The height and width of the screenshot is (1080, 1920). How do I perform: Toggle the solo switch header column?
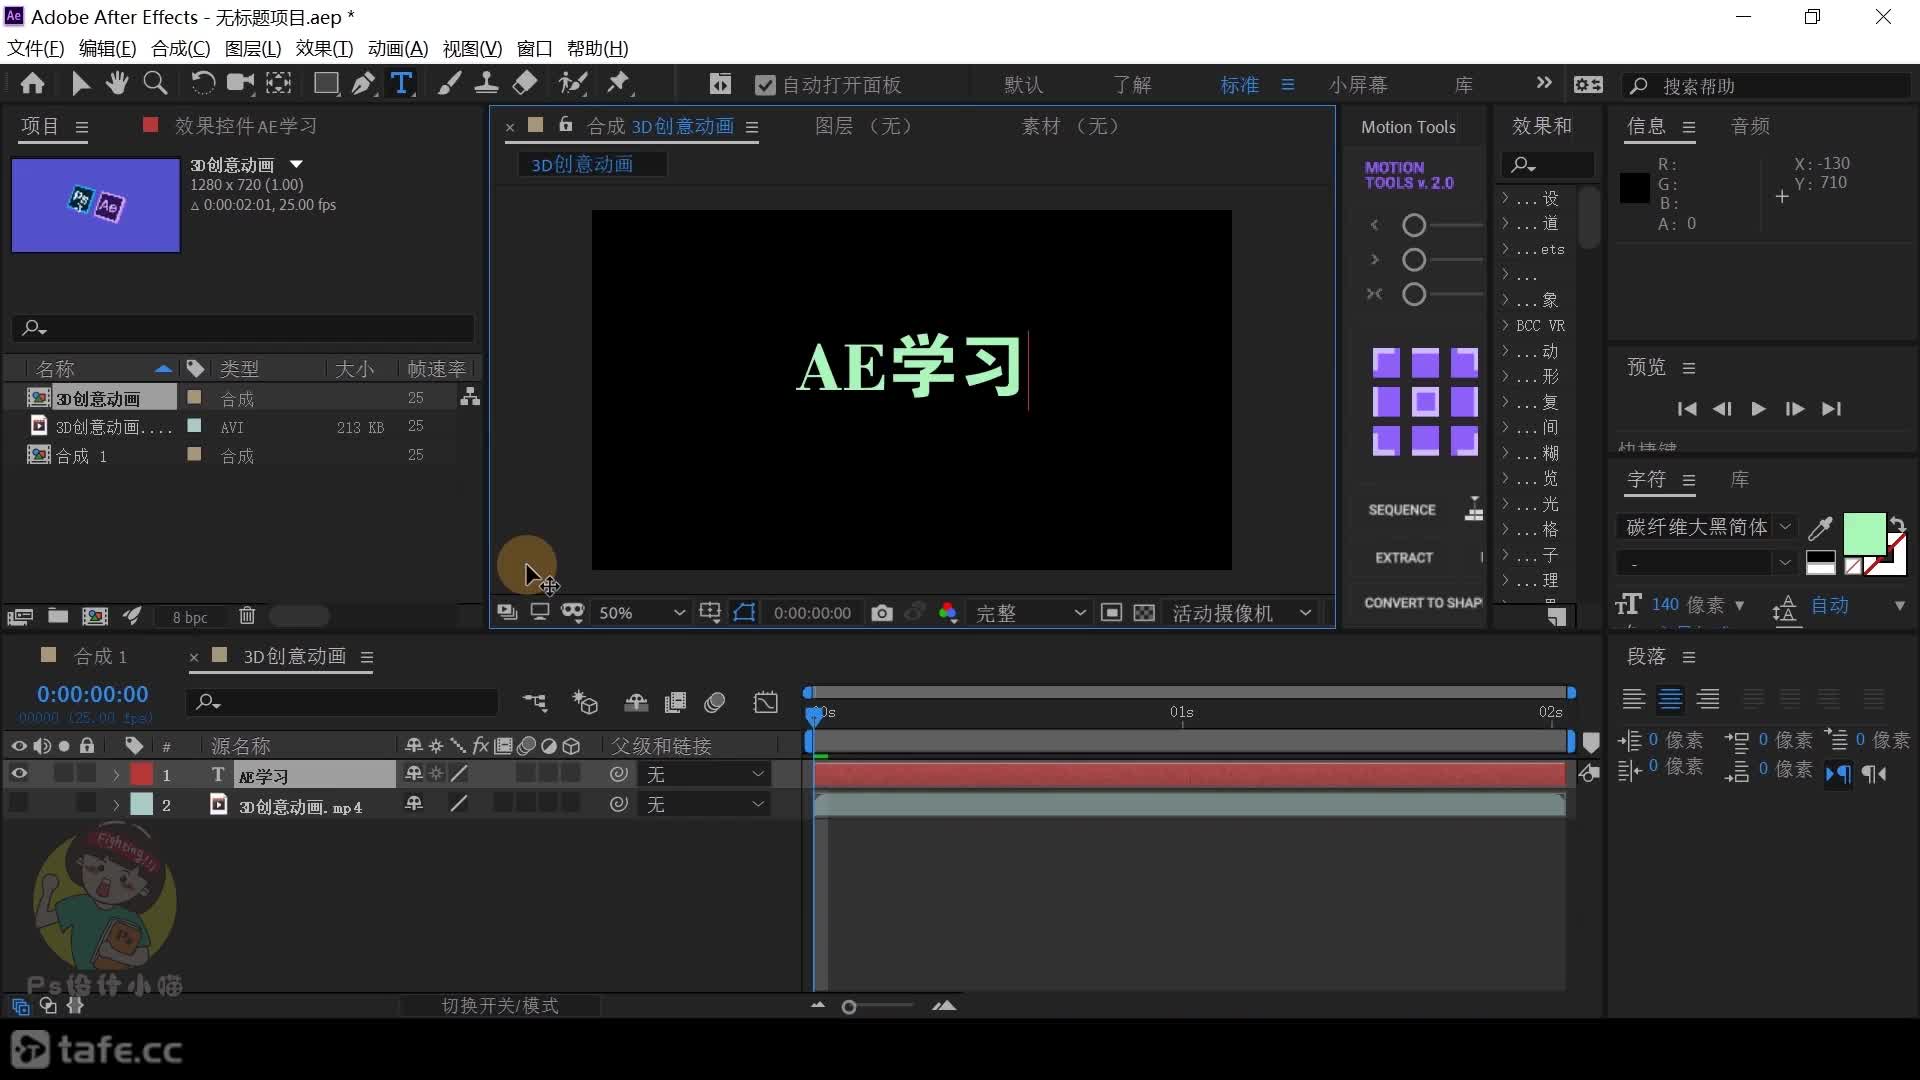click(64, 746)
